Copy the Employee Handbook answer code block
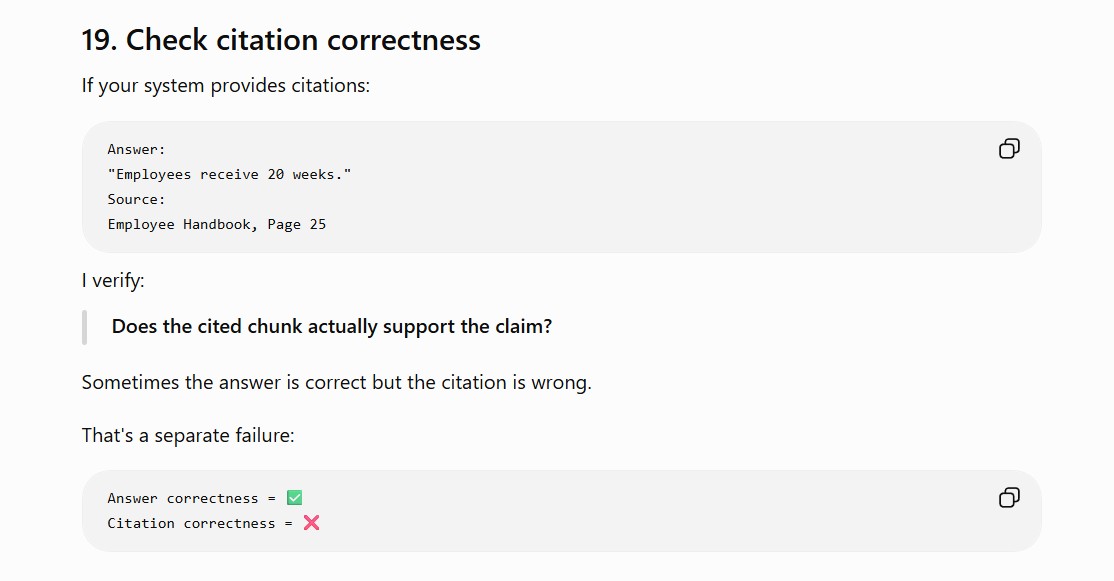The width and height of the screenshot is (1114, 581). [1009, 148]
